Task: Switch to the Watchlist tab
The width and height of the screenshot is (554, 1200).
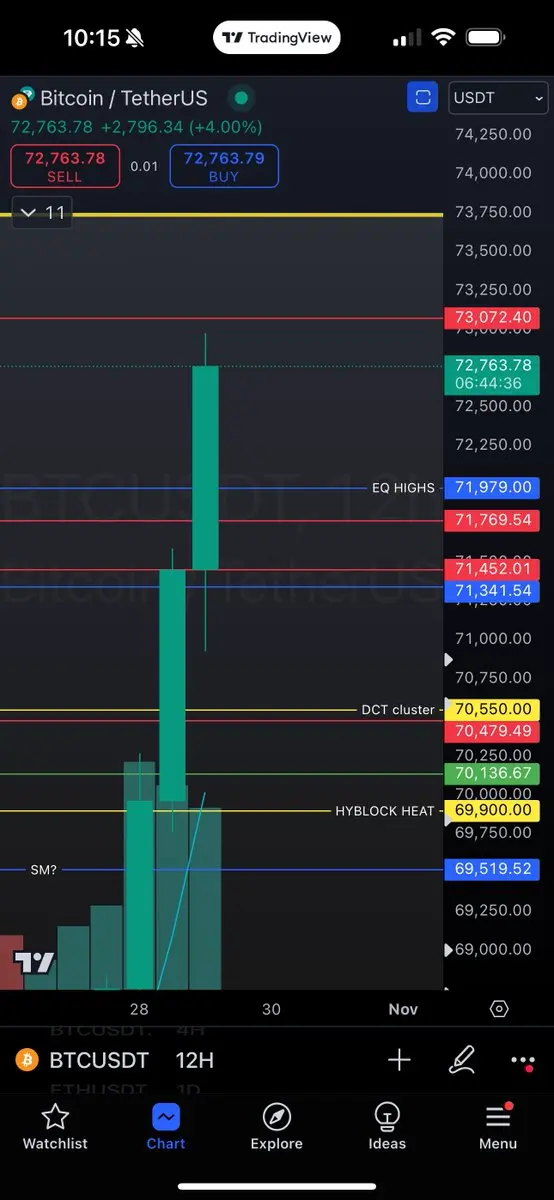Action: [x=55, y=1127]
